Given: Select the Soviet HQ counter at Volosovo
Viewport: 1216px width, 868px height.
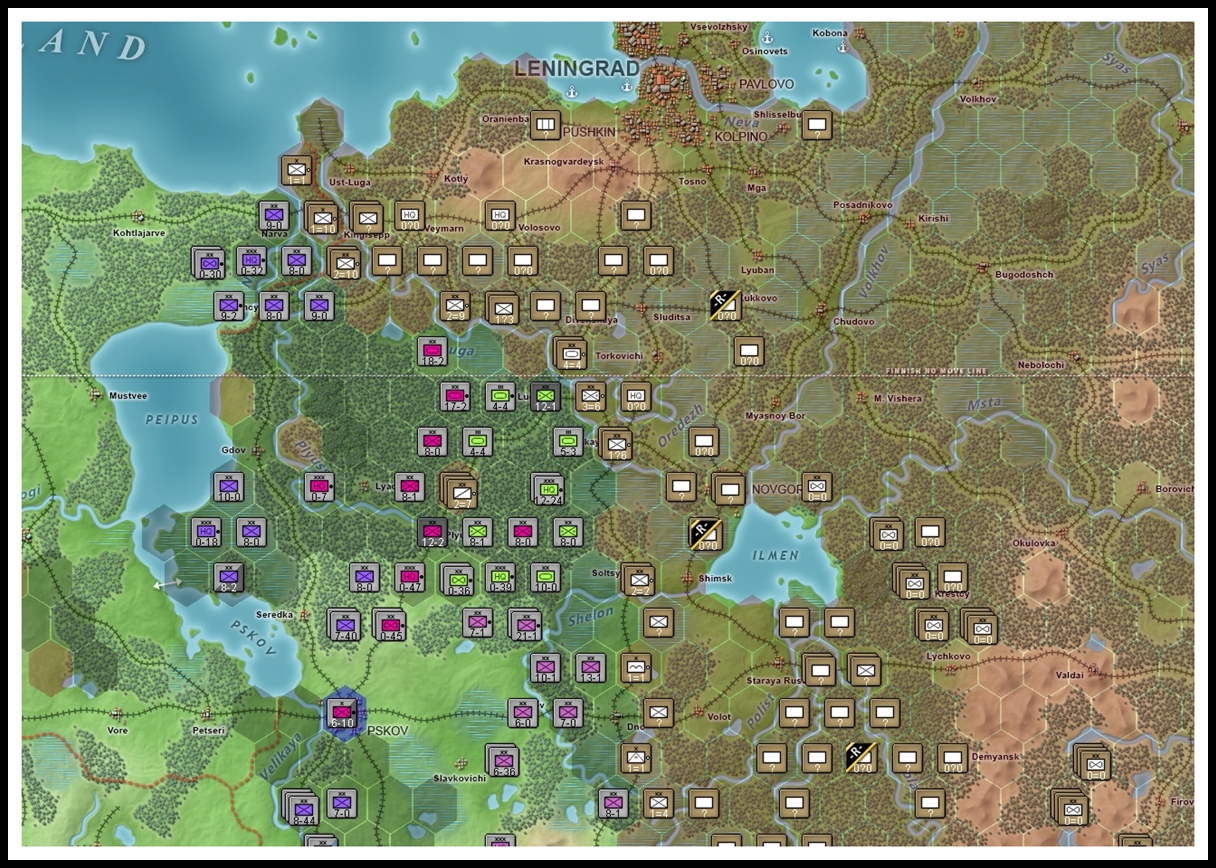Looking at the screenshot, I should pos(500,216).
